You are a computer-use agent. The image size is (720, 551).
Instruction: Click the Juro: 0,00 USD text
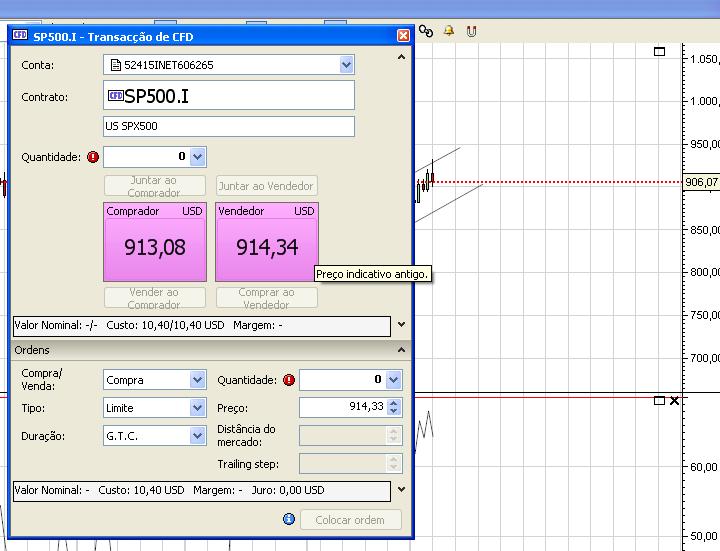[x=288, y=490]
